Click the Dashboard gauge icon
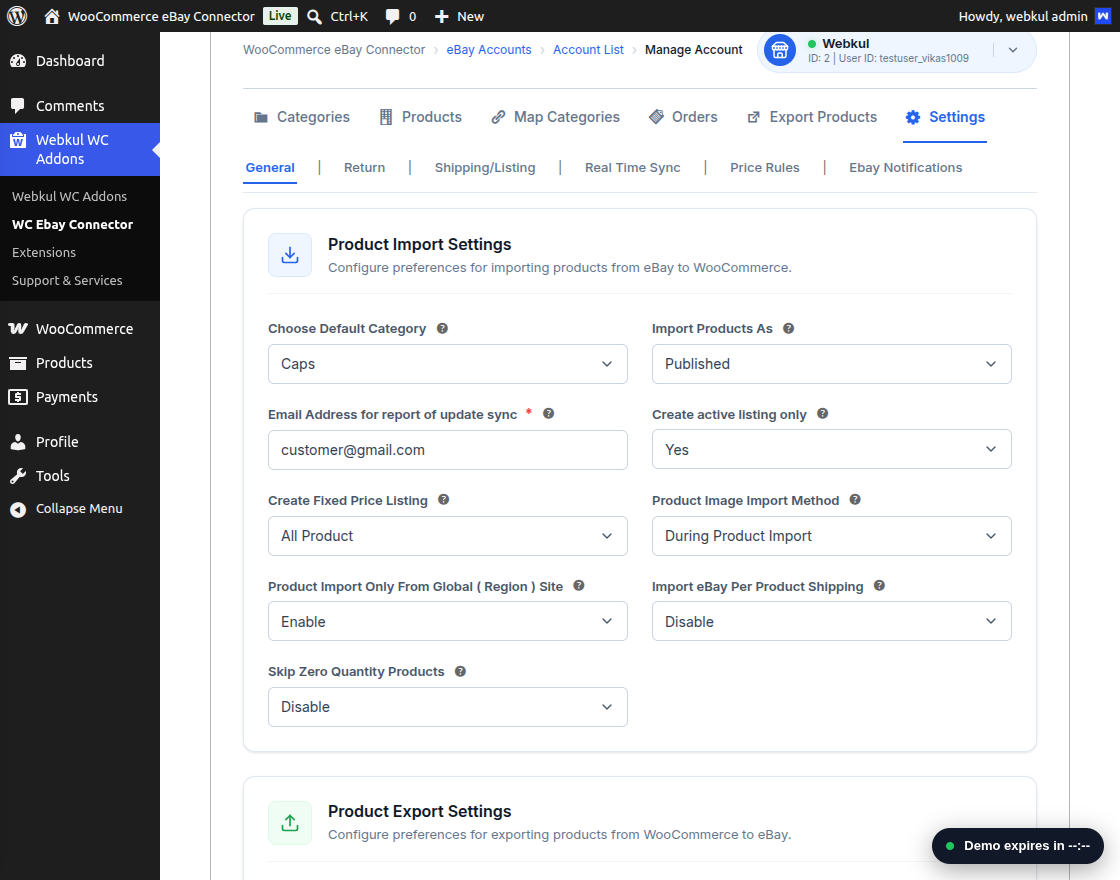 click(18, 61)
